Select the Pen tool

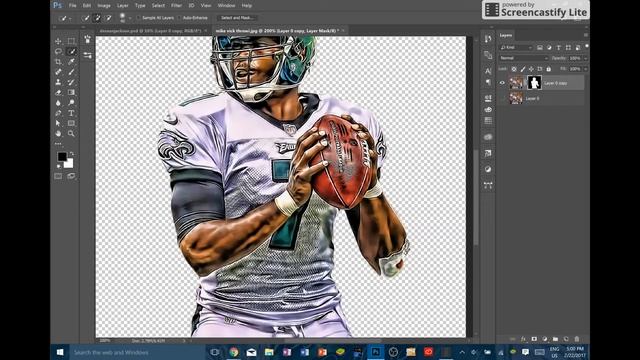click(x=58, y=113)
